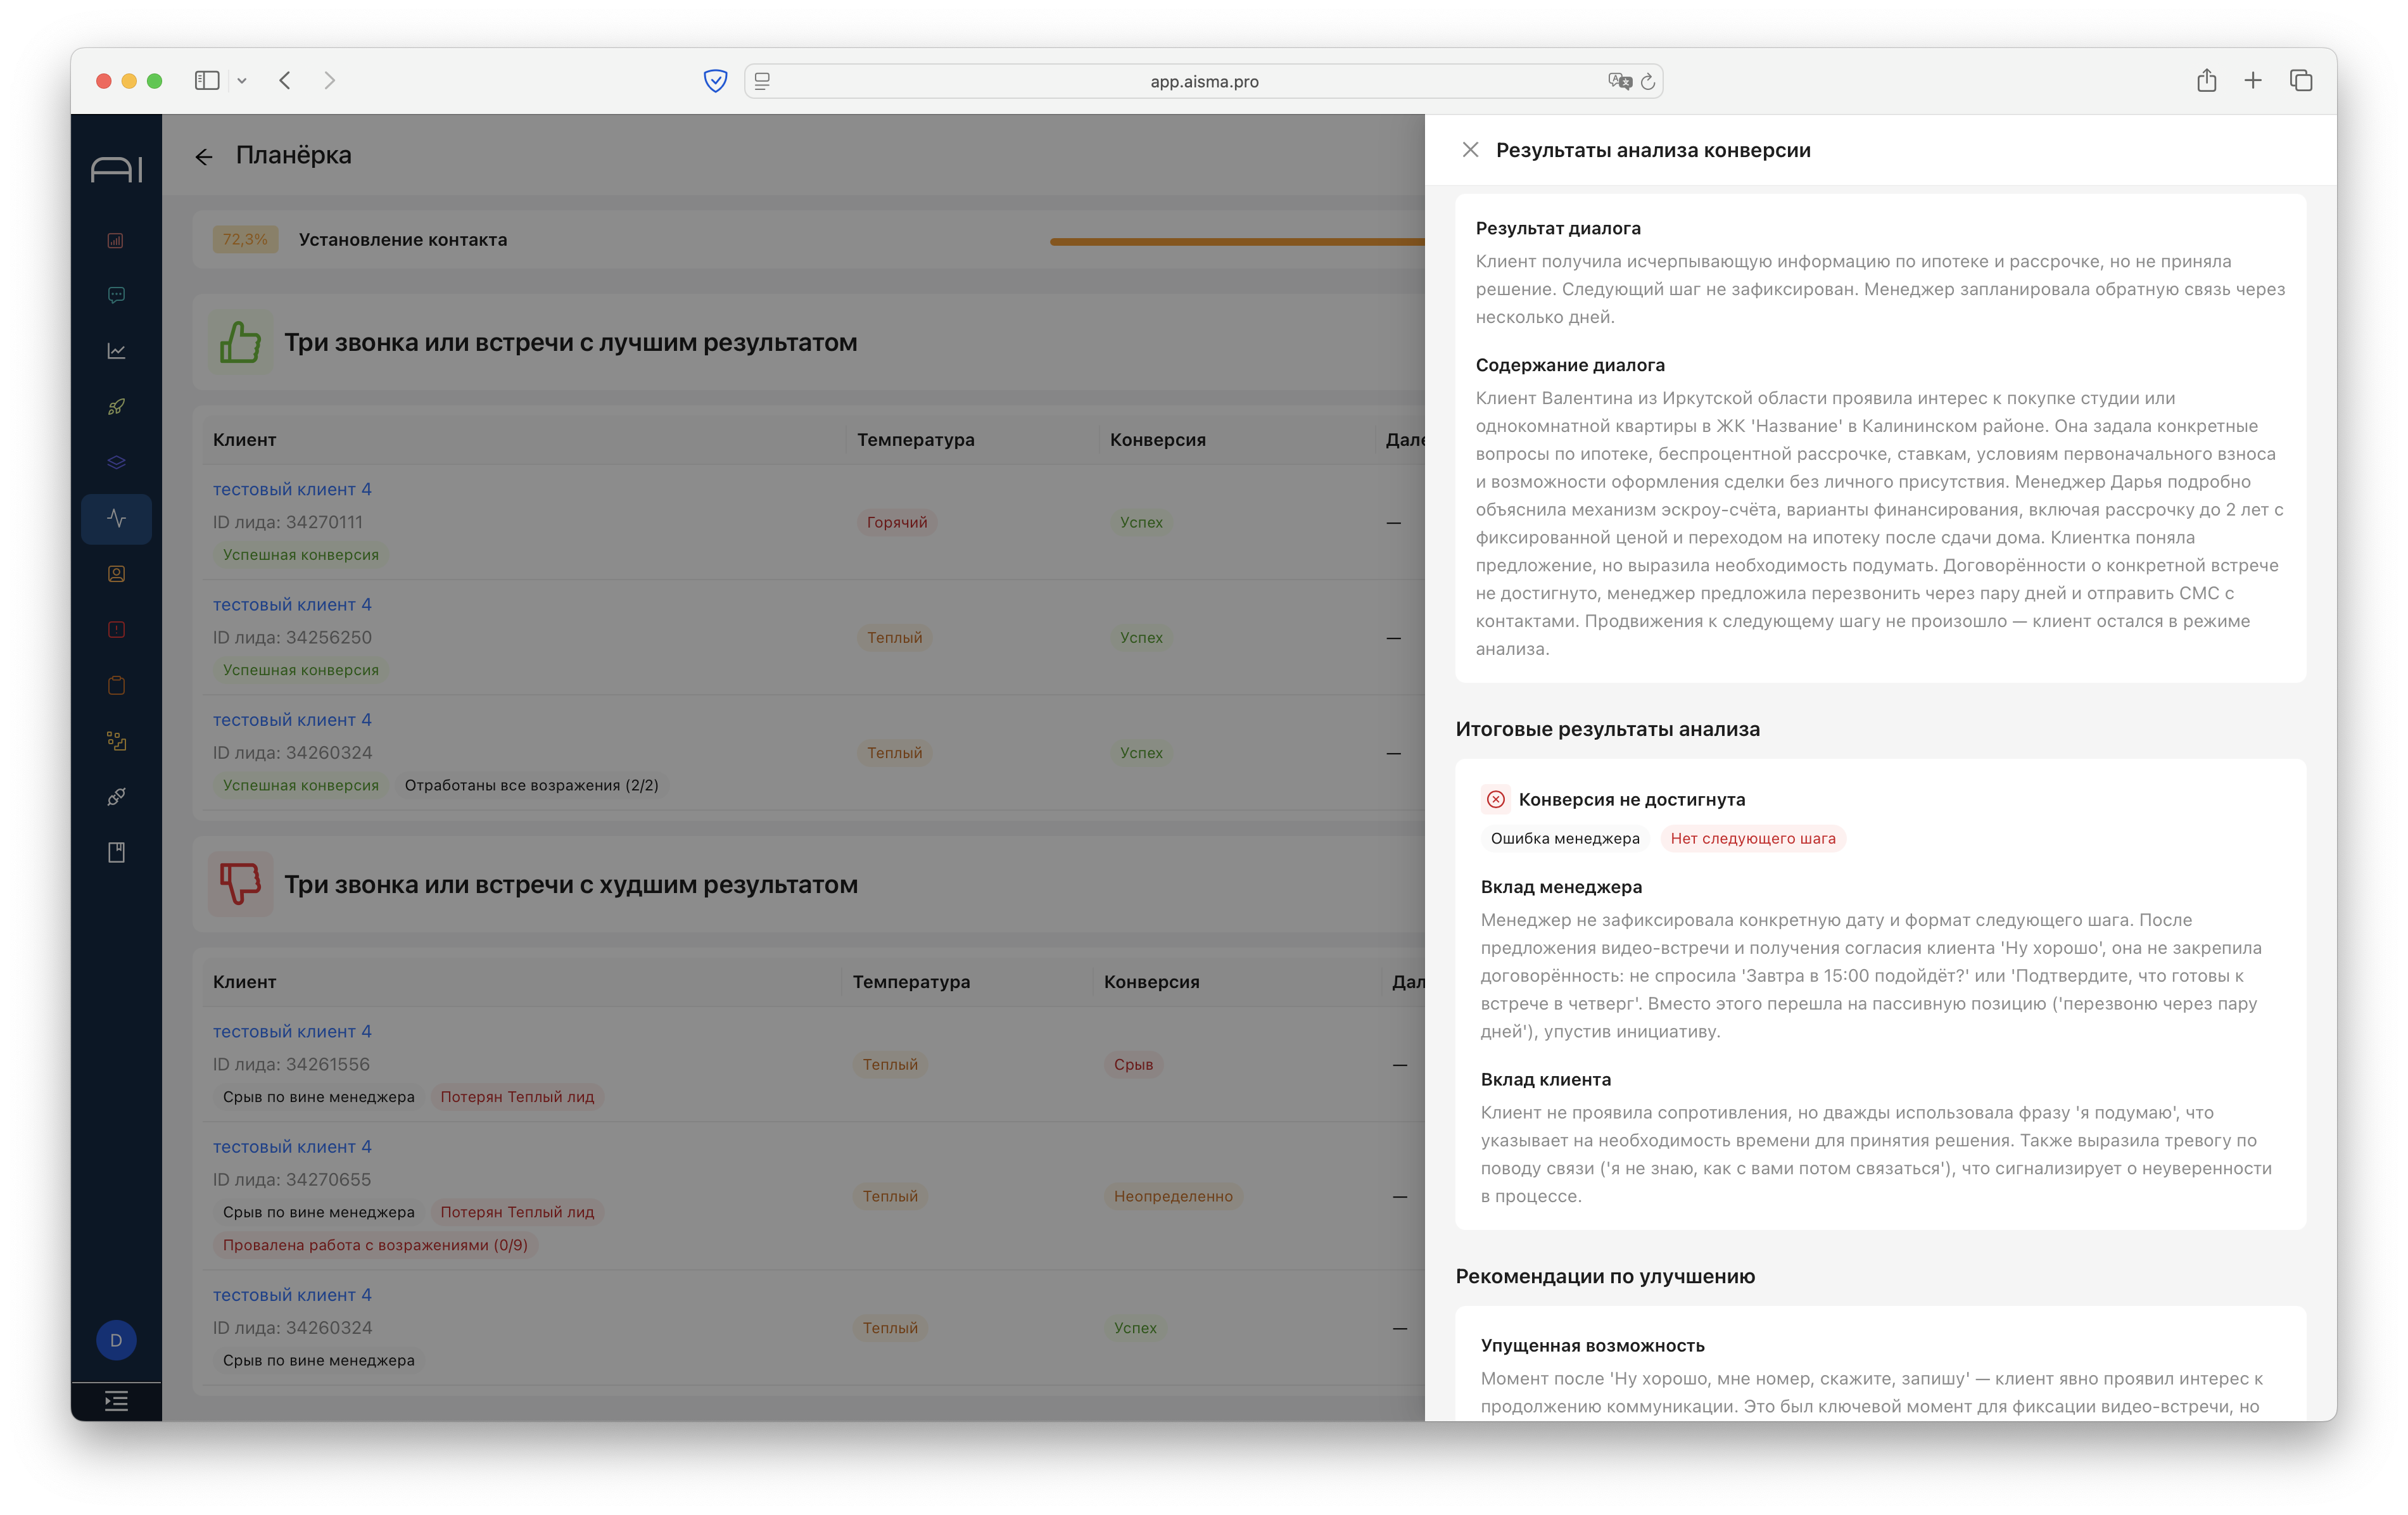
Task: Click the Установление контакта progress bar
Action: (1237, 241)
